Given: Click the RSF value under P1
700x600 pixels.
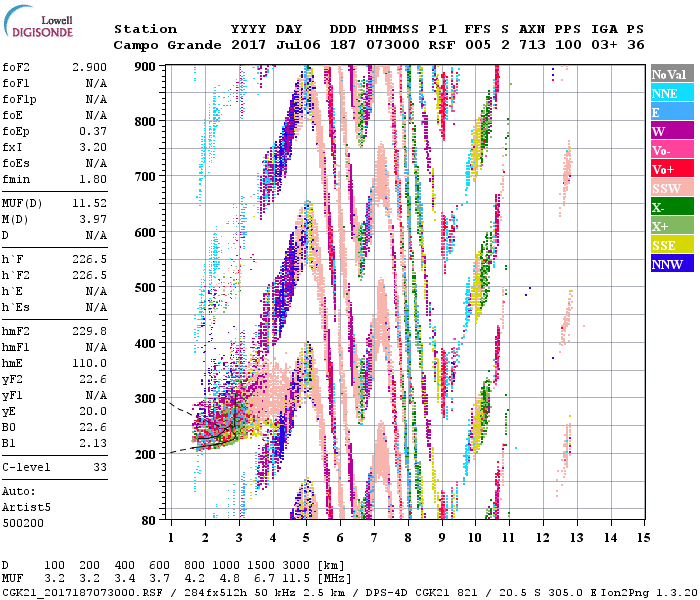Looking at the screenshot, I should pos(442,45).
